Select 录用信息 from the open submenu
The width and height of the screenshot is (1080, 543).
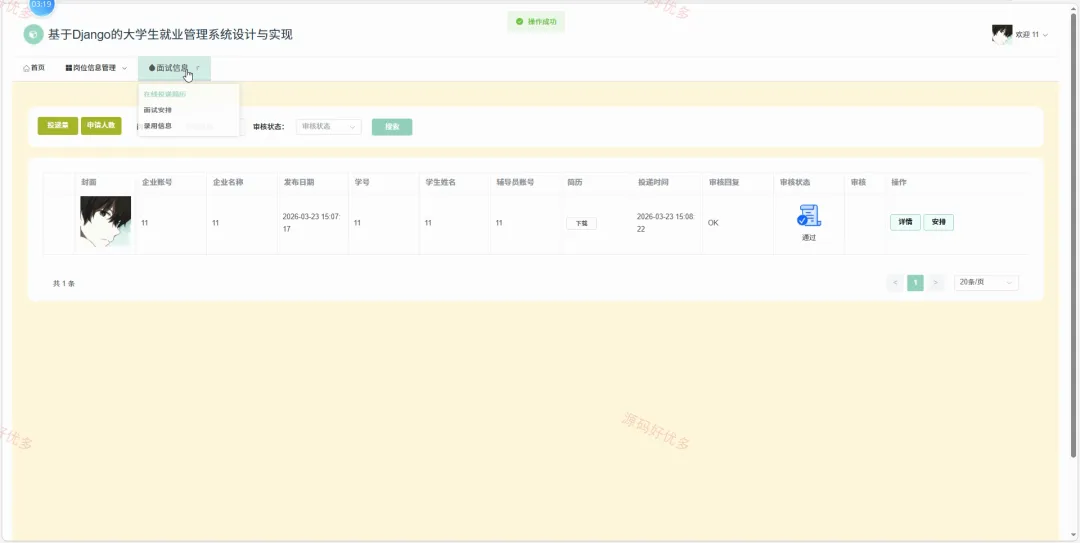(158, 126)
